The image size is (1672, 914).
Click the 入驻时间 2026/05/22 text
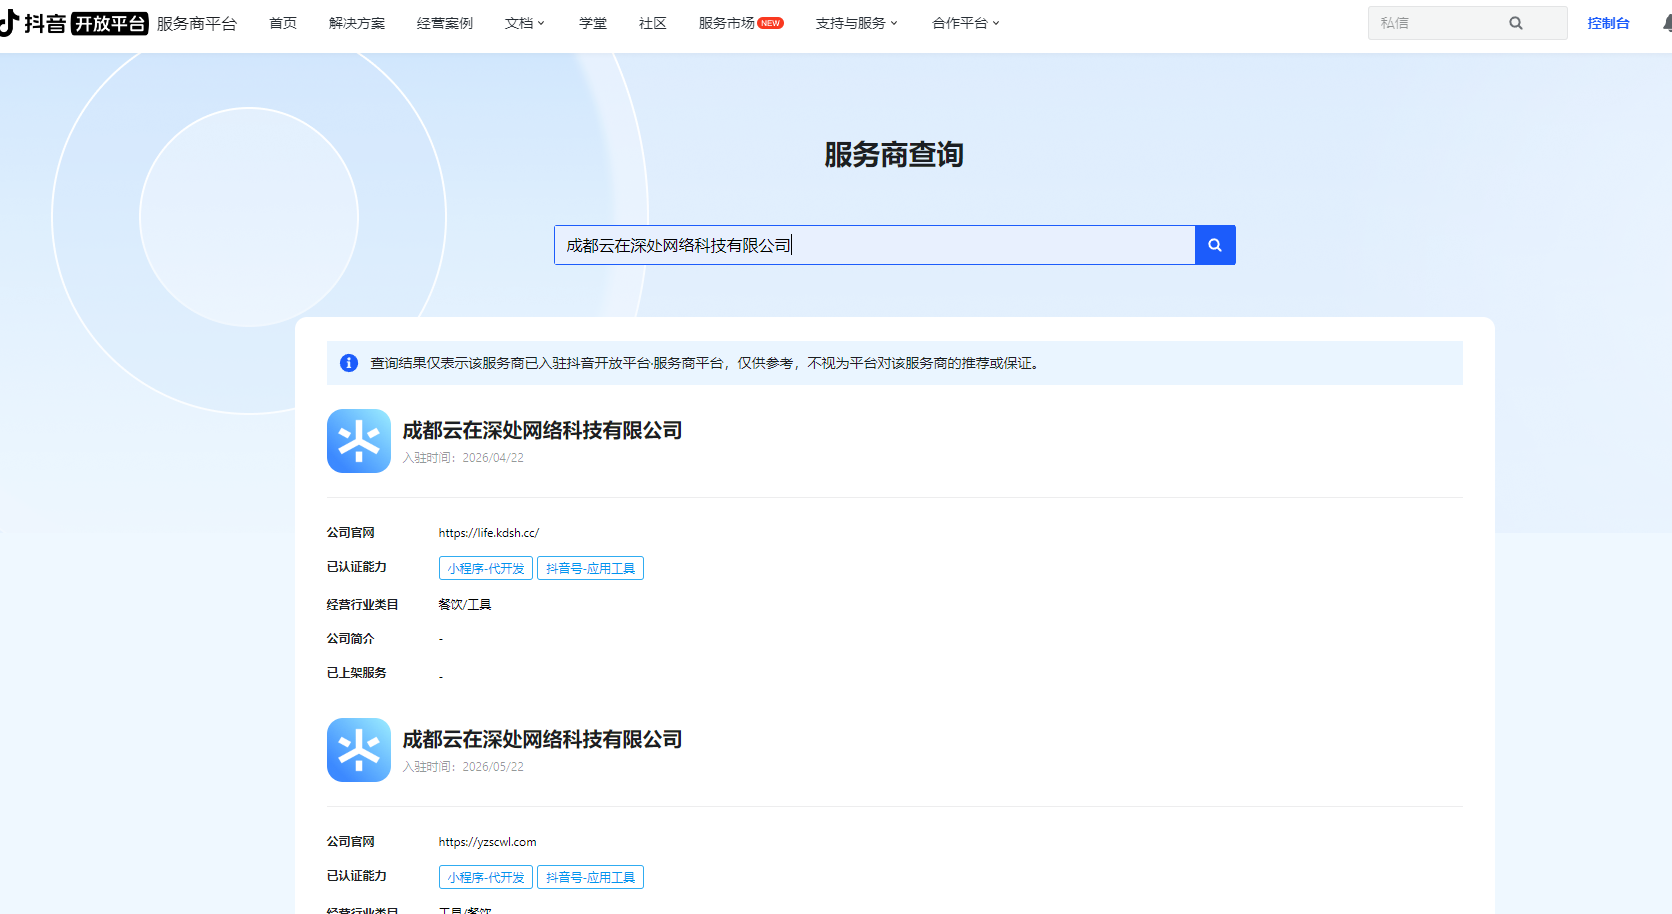click(x=463, y=767)
